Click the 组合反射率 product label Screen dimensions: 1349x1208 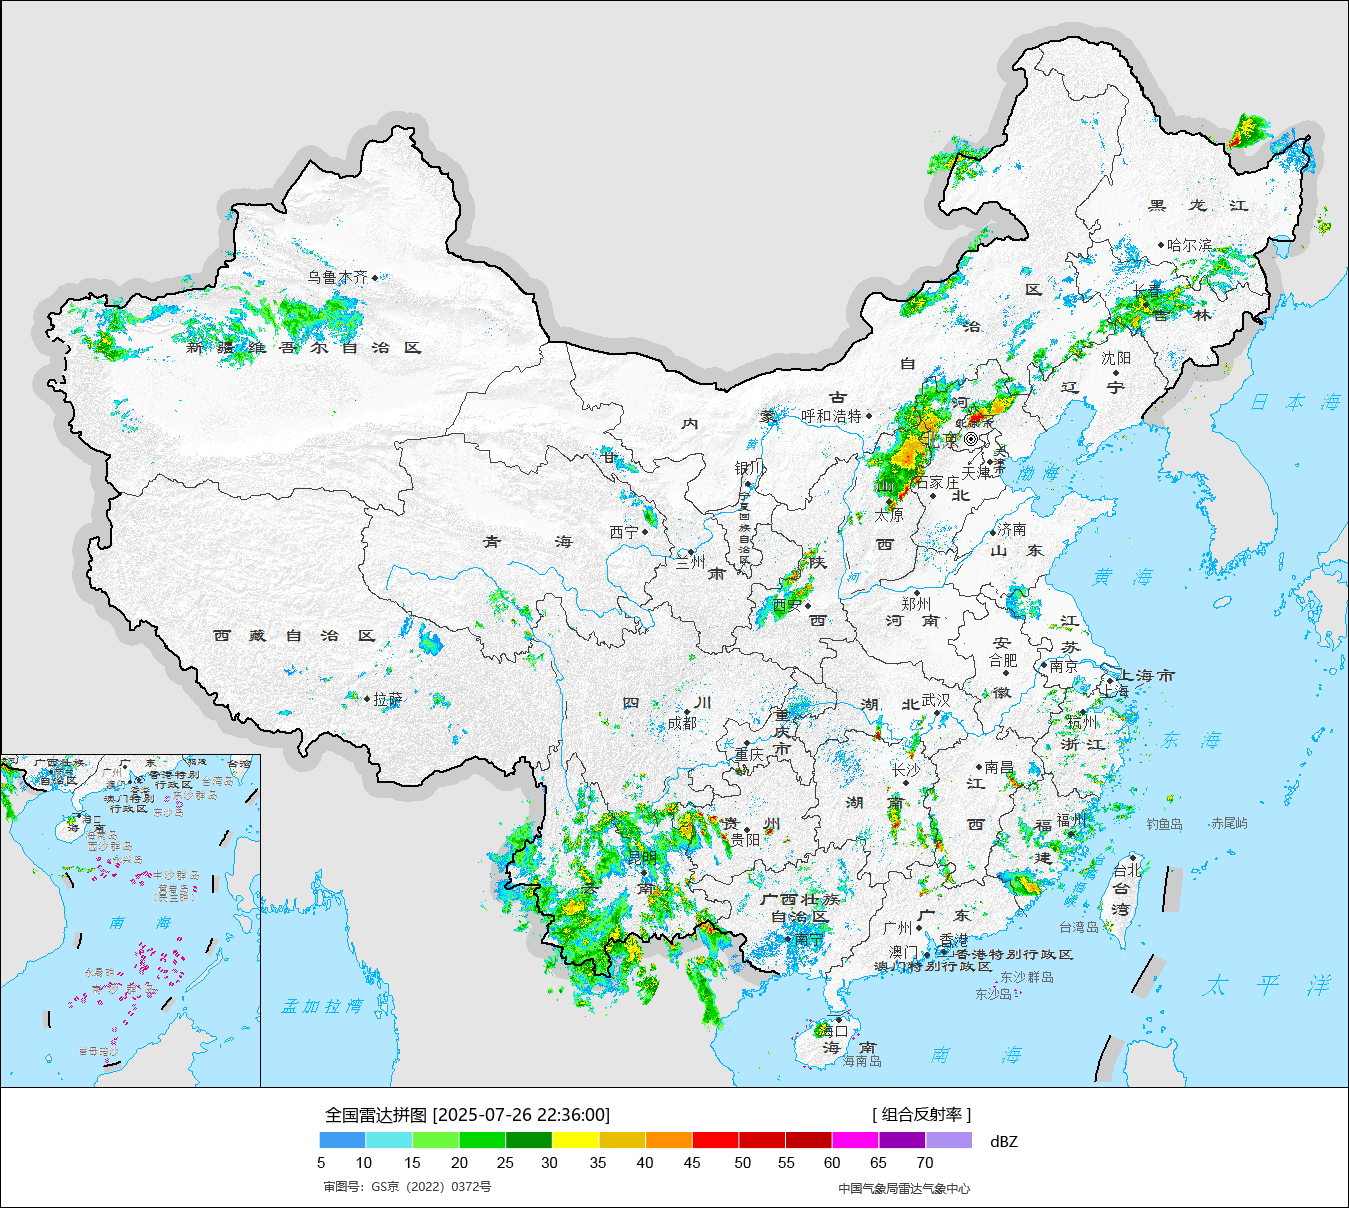coord(921,1114)
